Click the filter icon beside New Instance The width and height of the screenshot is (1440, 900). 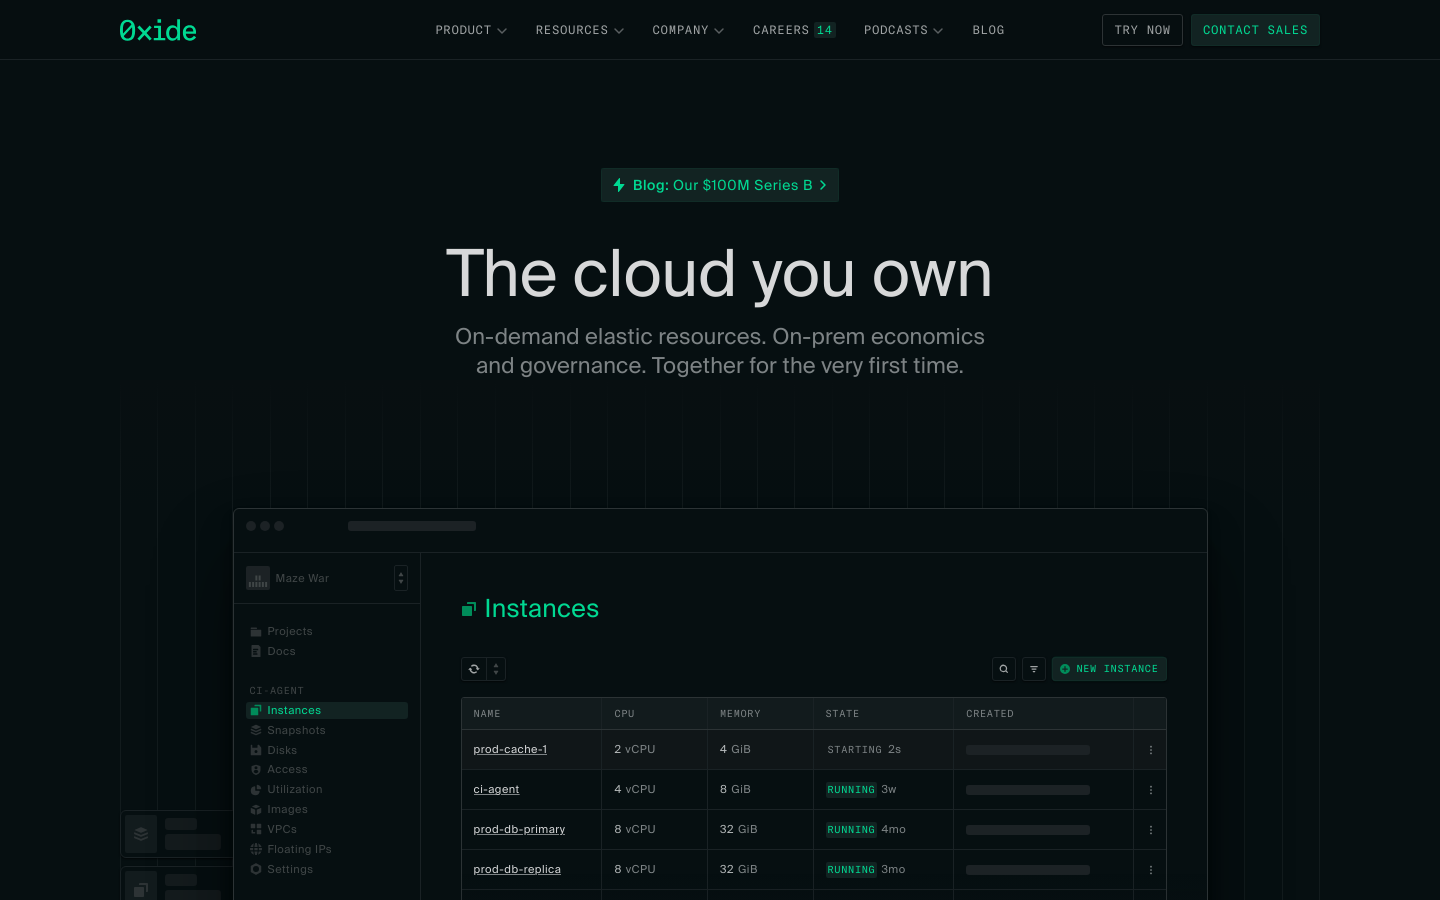(x=1034, y=669)
